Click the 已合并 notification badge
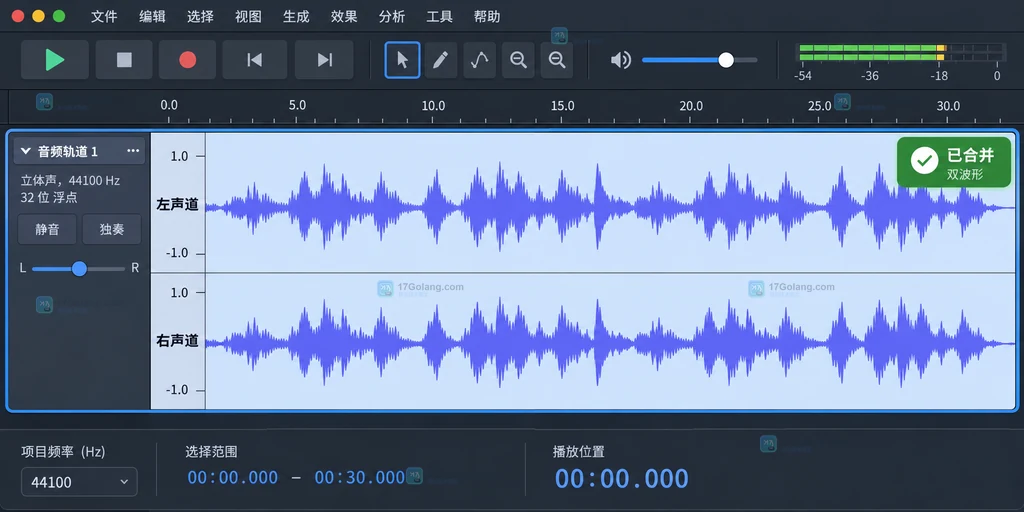The height and width of the screenshot is (512, 1024). [953, 162]
